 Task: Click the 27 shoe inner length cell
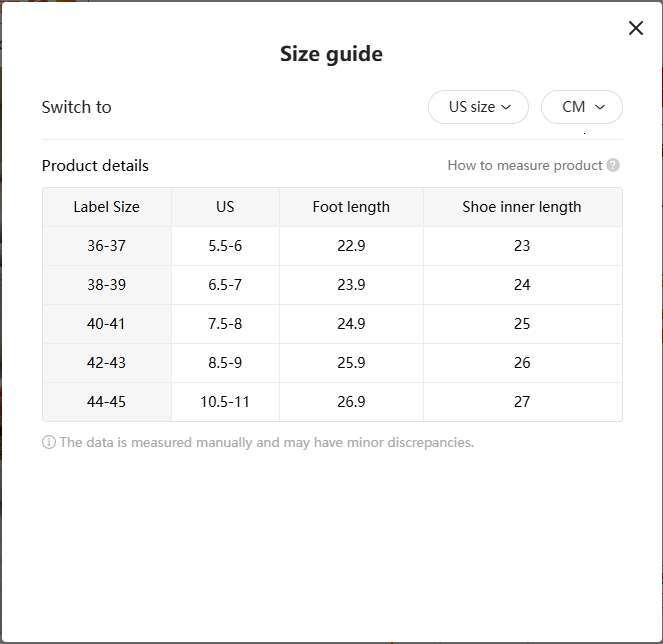pos(521,402)
